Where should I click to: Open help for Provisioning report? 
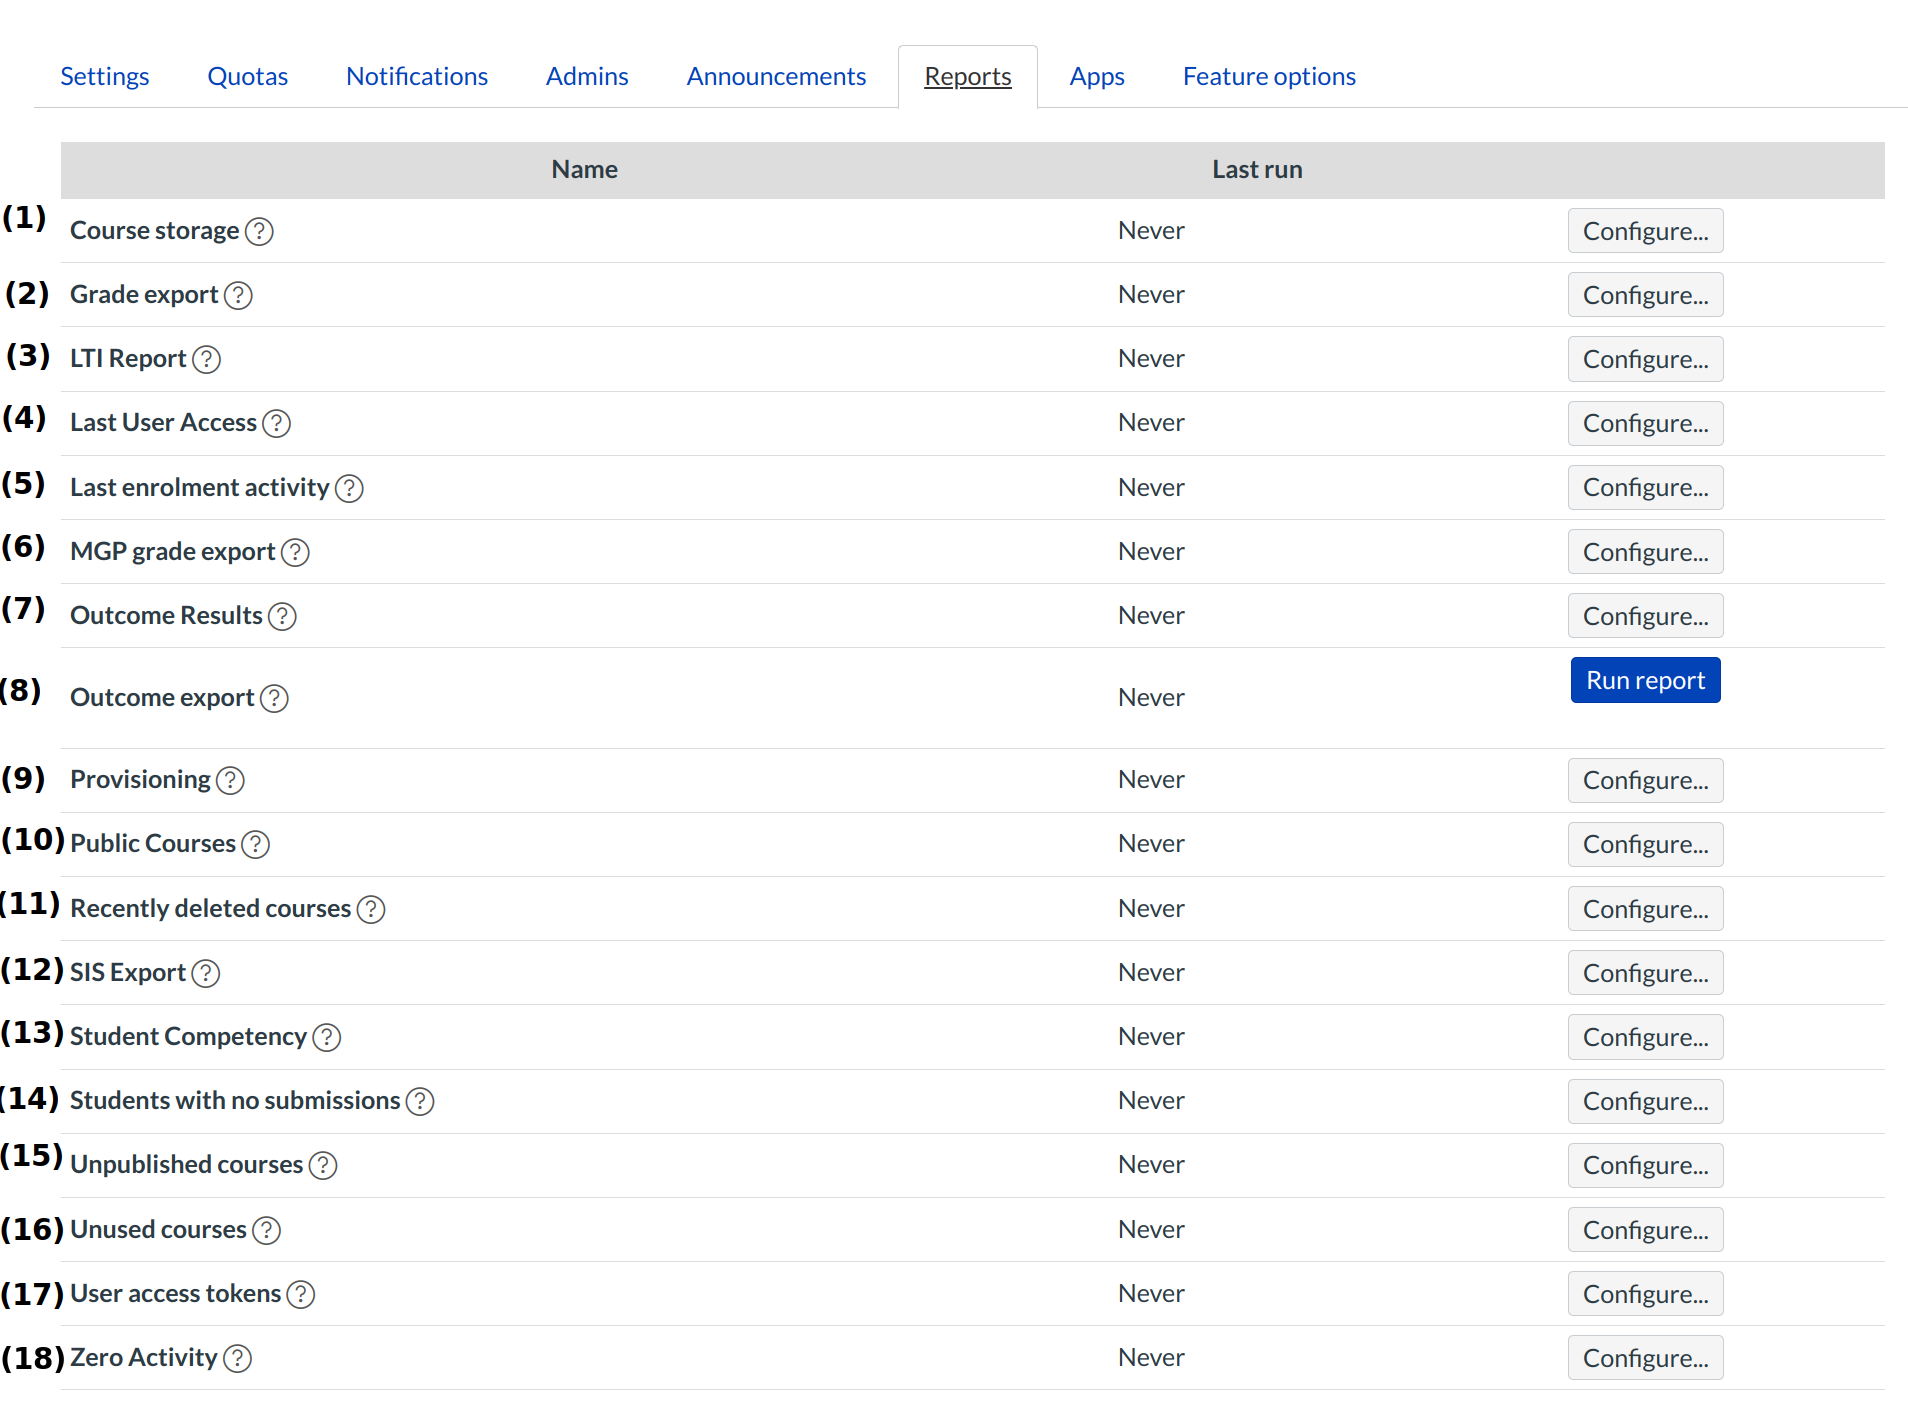229,780
